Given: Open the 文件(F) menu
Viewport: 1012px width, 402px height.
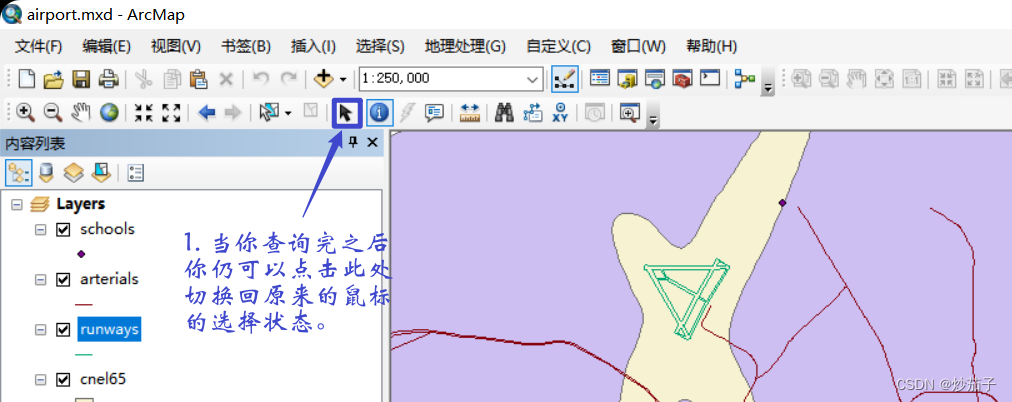Looking at the screenshot, I should pyautogui.click(x=38, y=46).
